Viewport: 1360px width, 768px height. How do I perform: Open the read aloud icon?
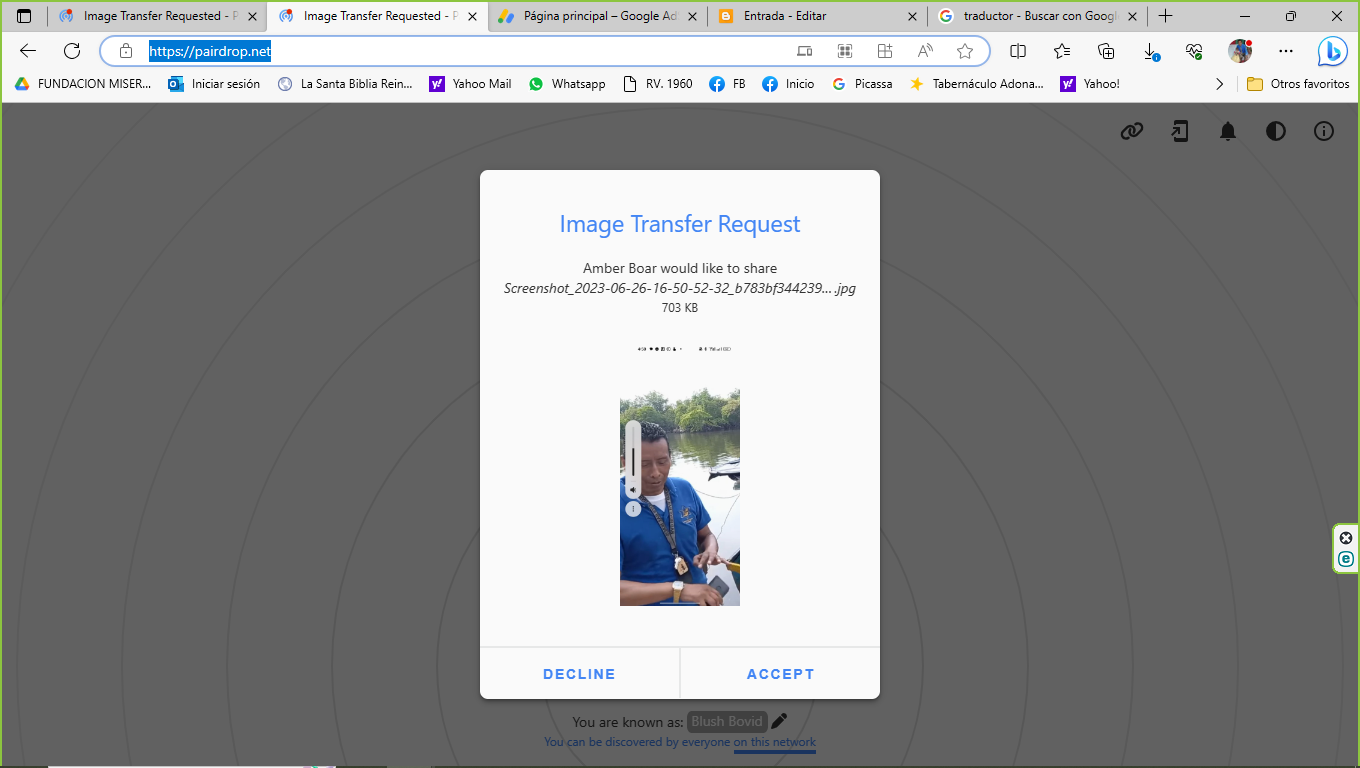[x=925, y=51]
